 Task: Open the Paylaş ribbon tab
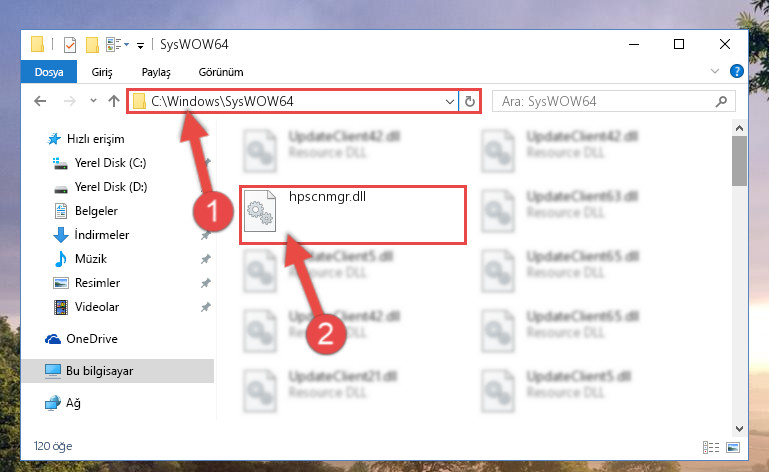[156, 72]
